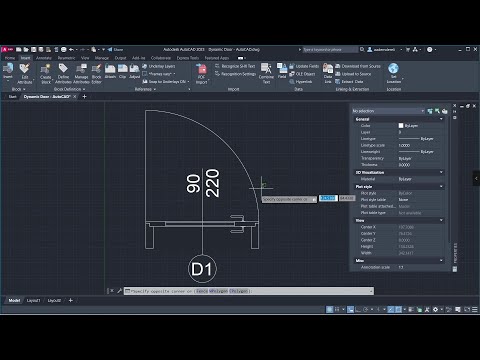Open the No selection dropdown in Properties
The width and height of the screenshot is (480, 360).
(388, 111)
